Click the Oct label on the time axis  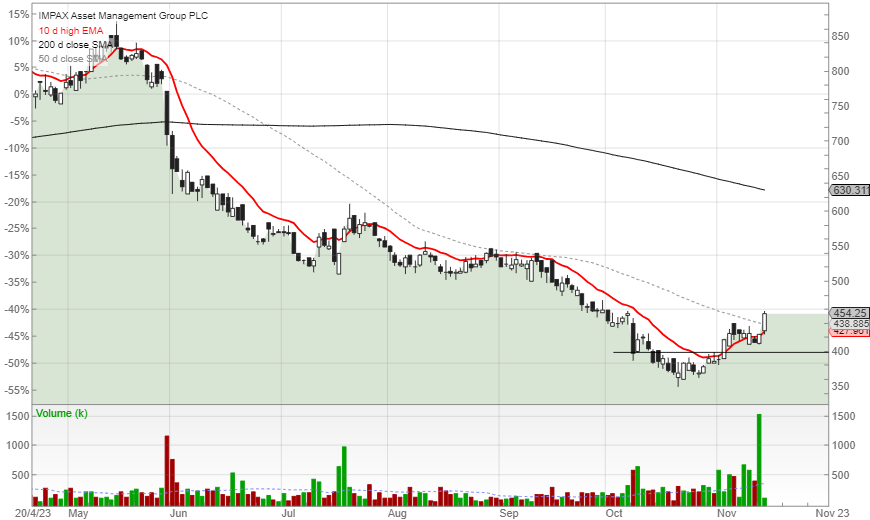coord(614,513)
